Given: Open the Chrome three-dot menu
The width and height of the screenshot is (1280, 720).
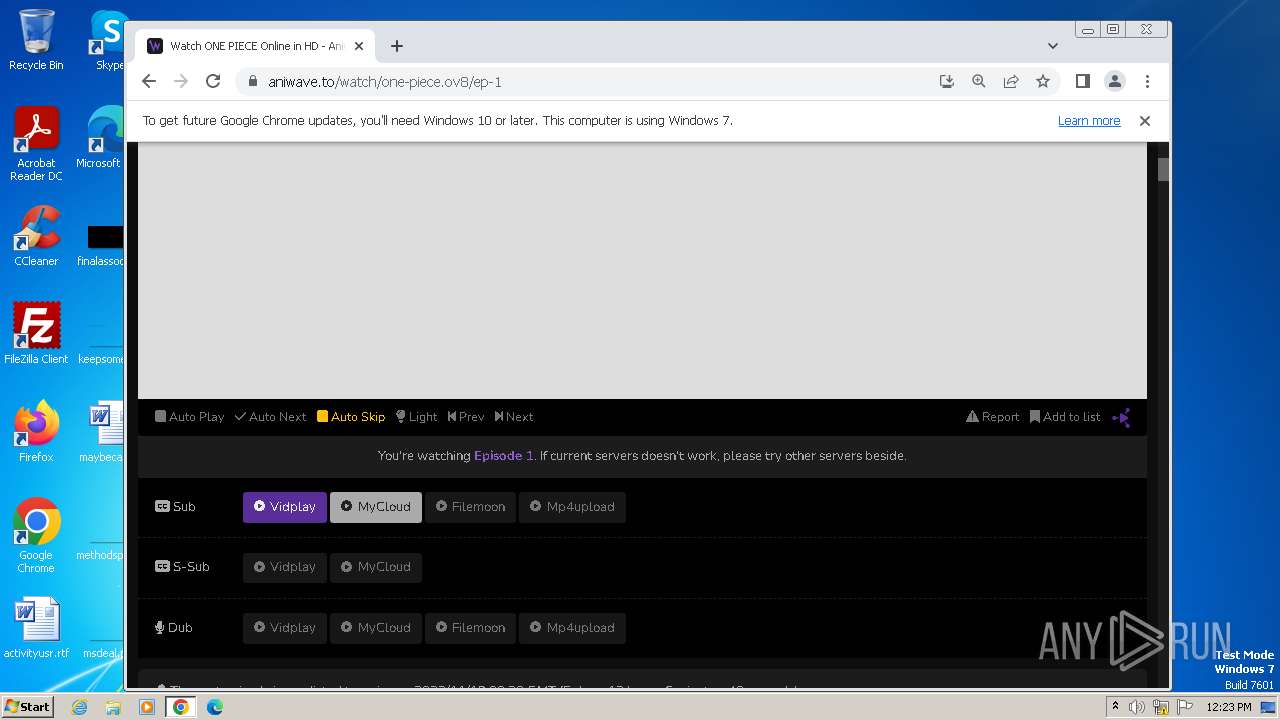Looking at the screenshot, I should click(x=1147, y=82).
